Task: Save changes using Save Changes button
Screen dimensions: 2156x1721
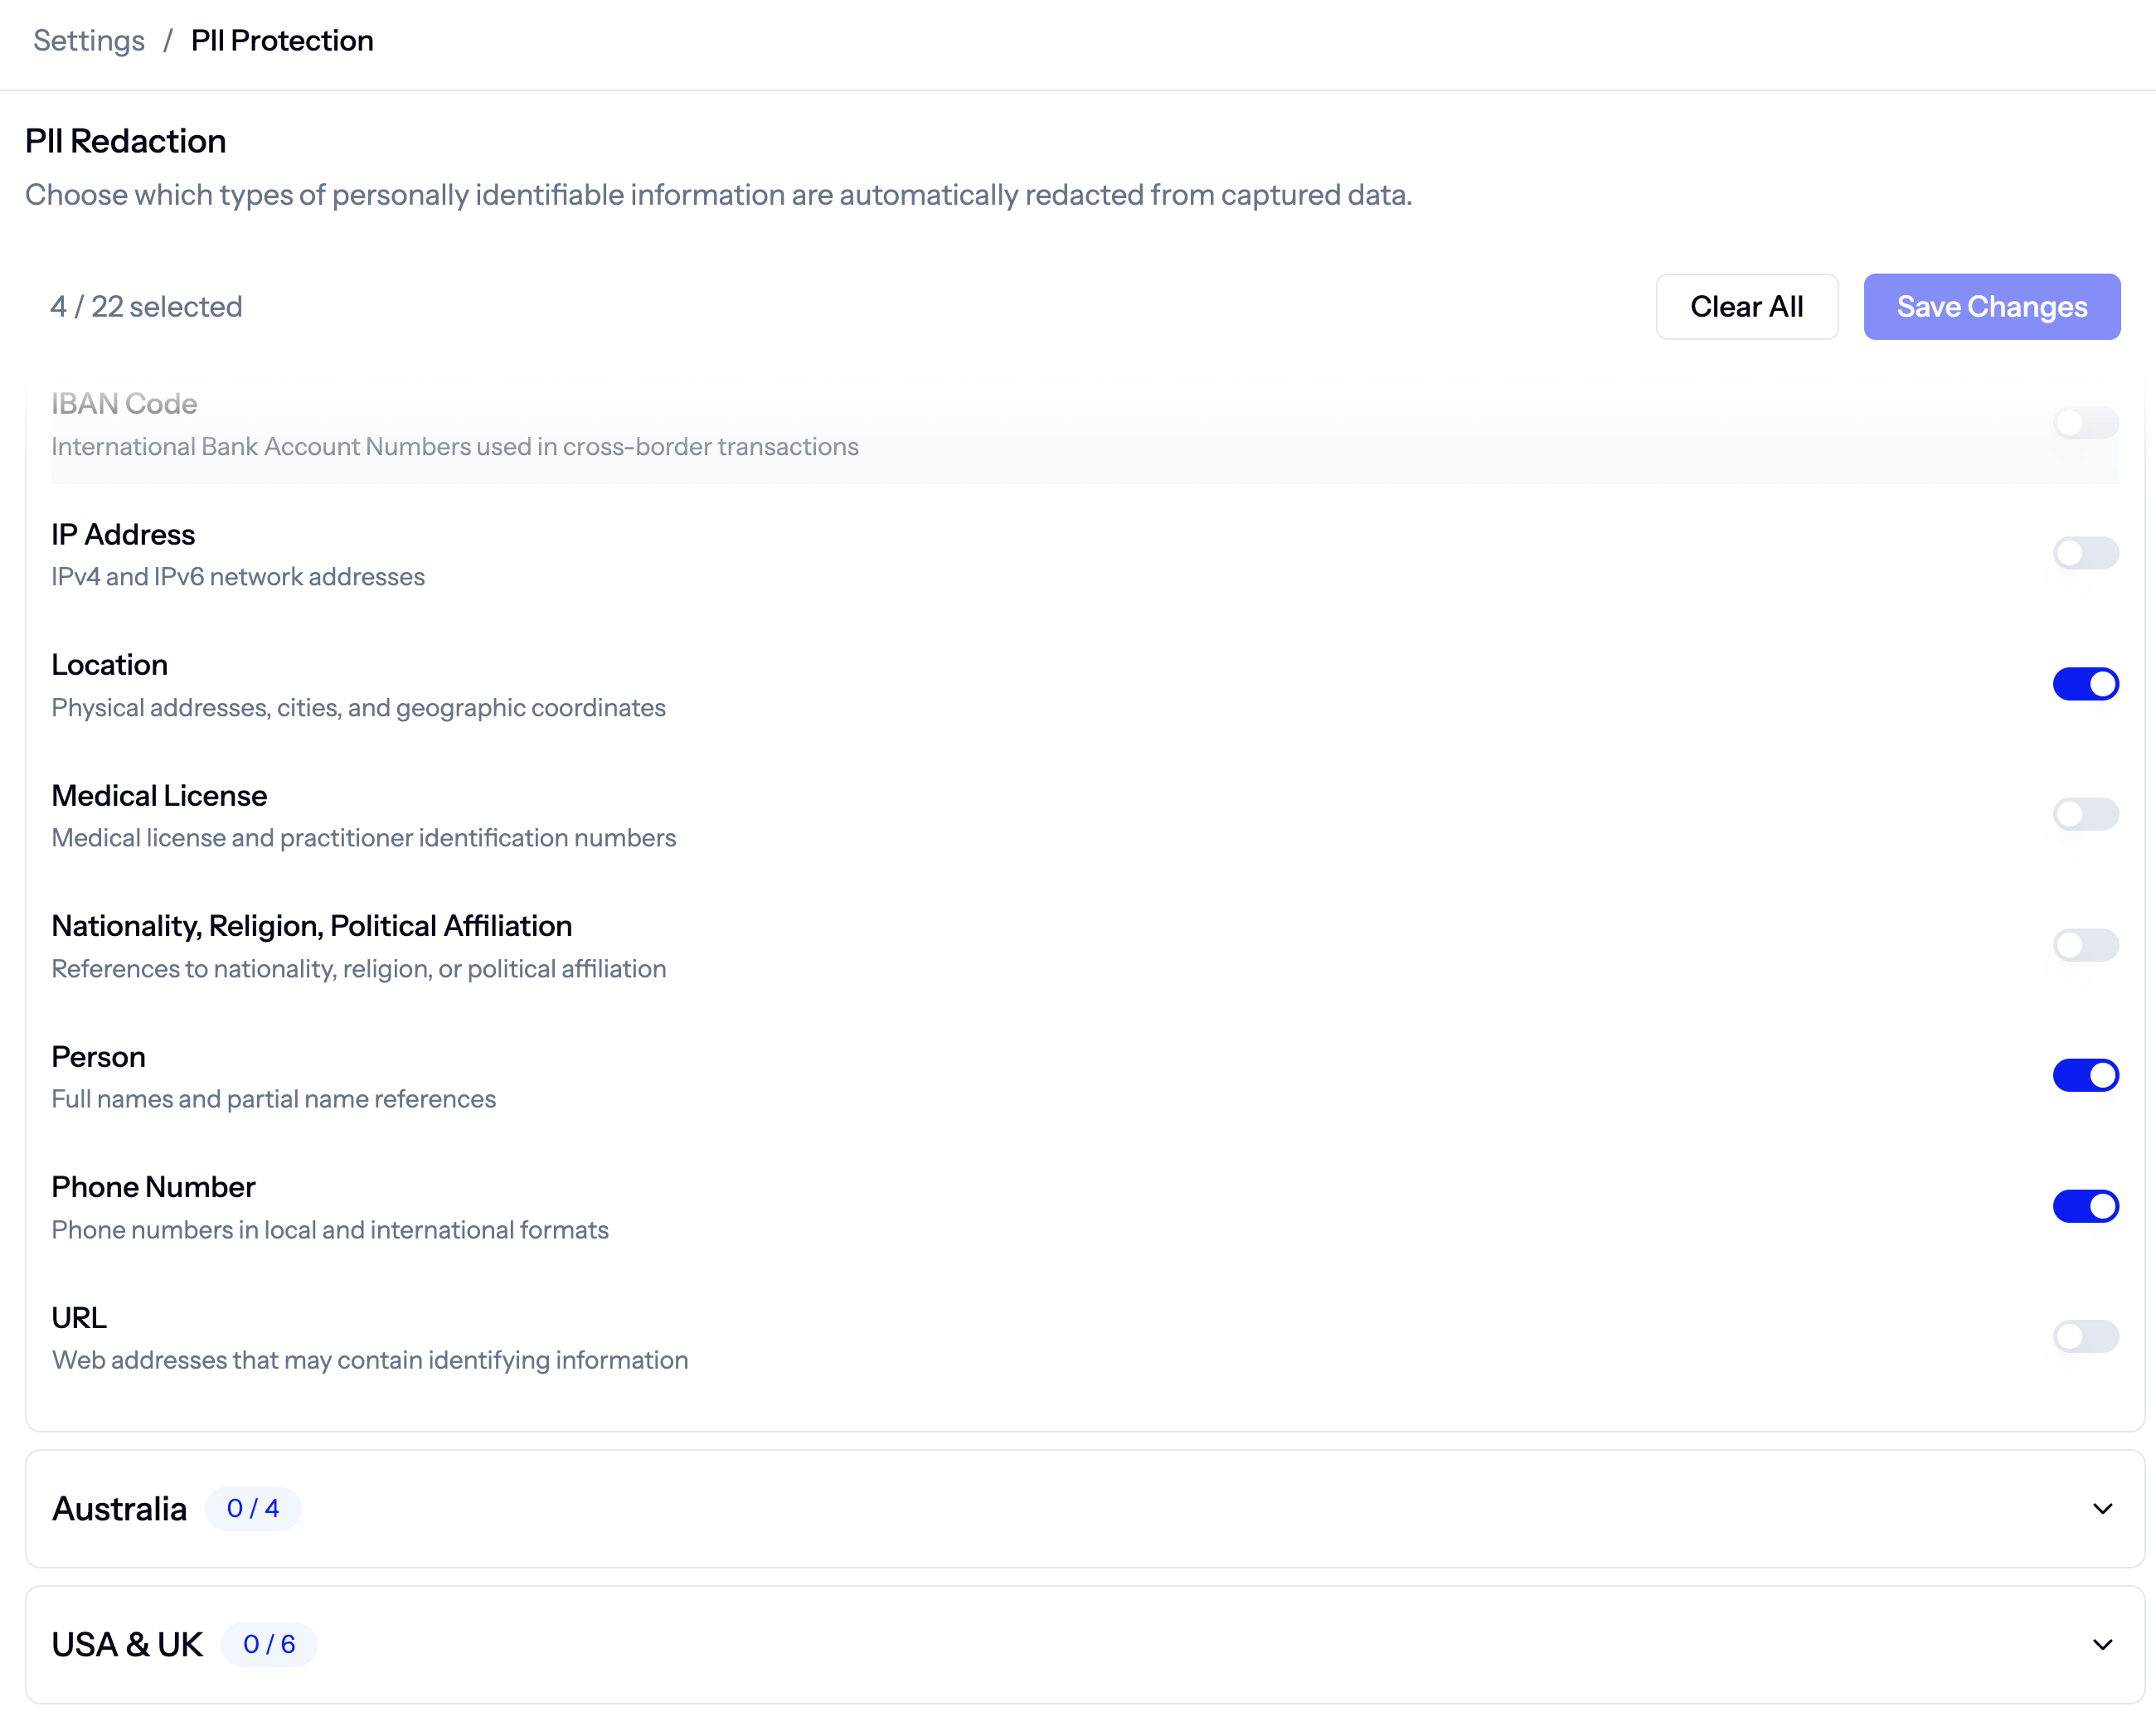Action: pyautogui.click(x=1992, y=306)
